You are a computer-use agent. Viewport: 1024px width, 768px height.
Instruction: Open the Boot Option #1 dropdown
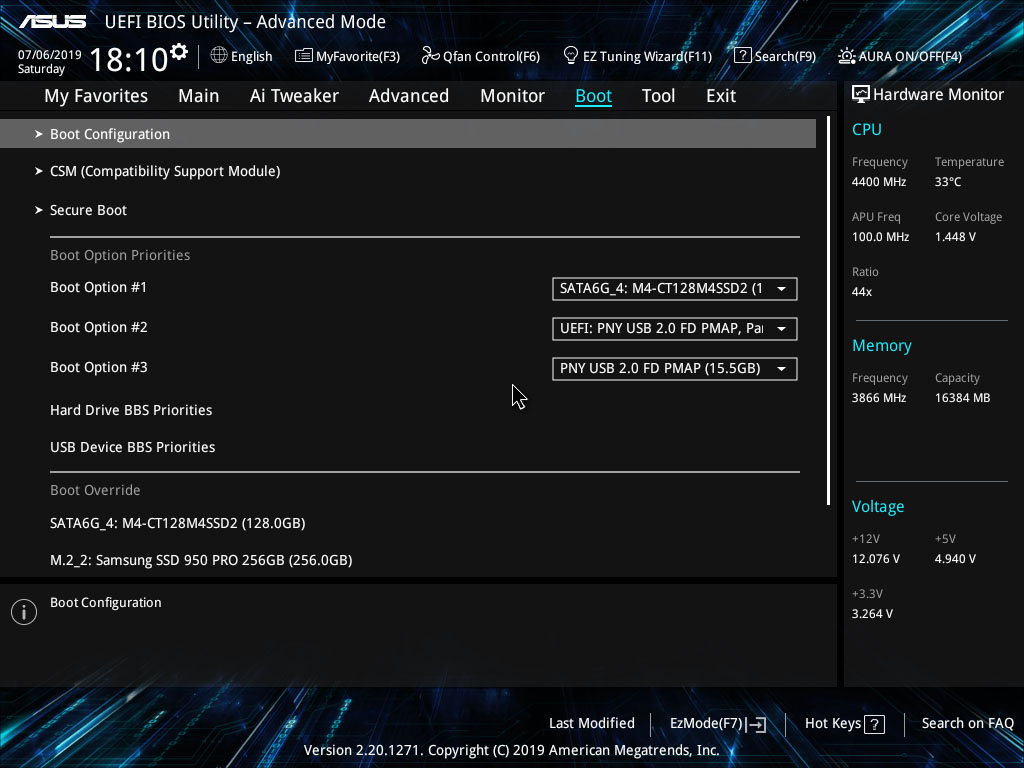(x=675, y=289)
